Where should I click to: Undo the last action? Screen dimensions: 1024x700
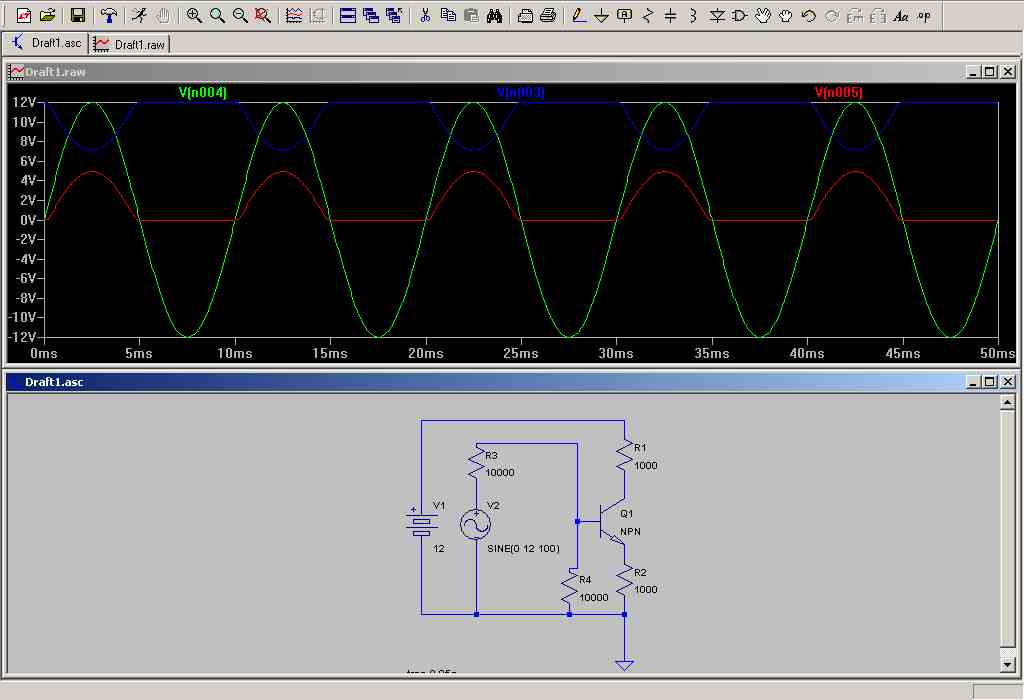point(808,15)
